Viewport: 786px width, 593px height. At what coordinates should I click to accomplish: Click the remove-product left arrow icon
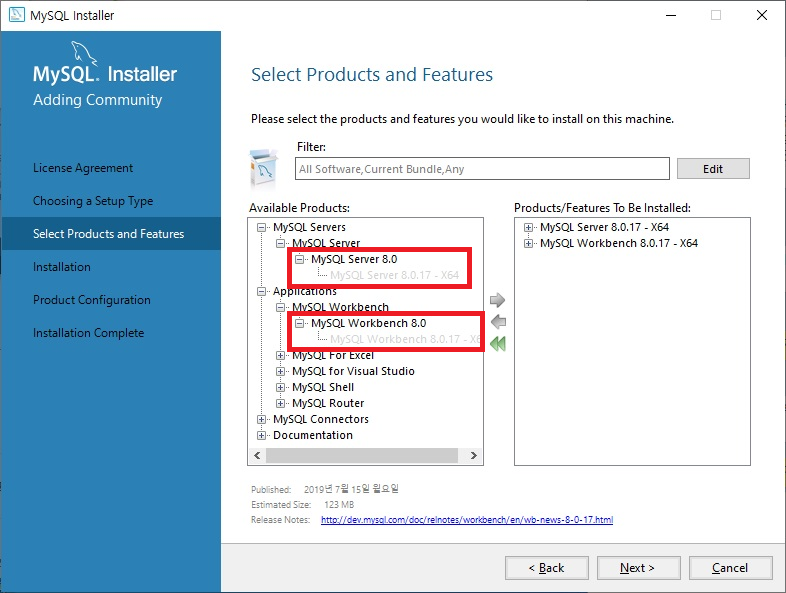[x=498, y=322]
